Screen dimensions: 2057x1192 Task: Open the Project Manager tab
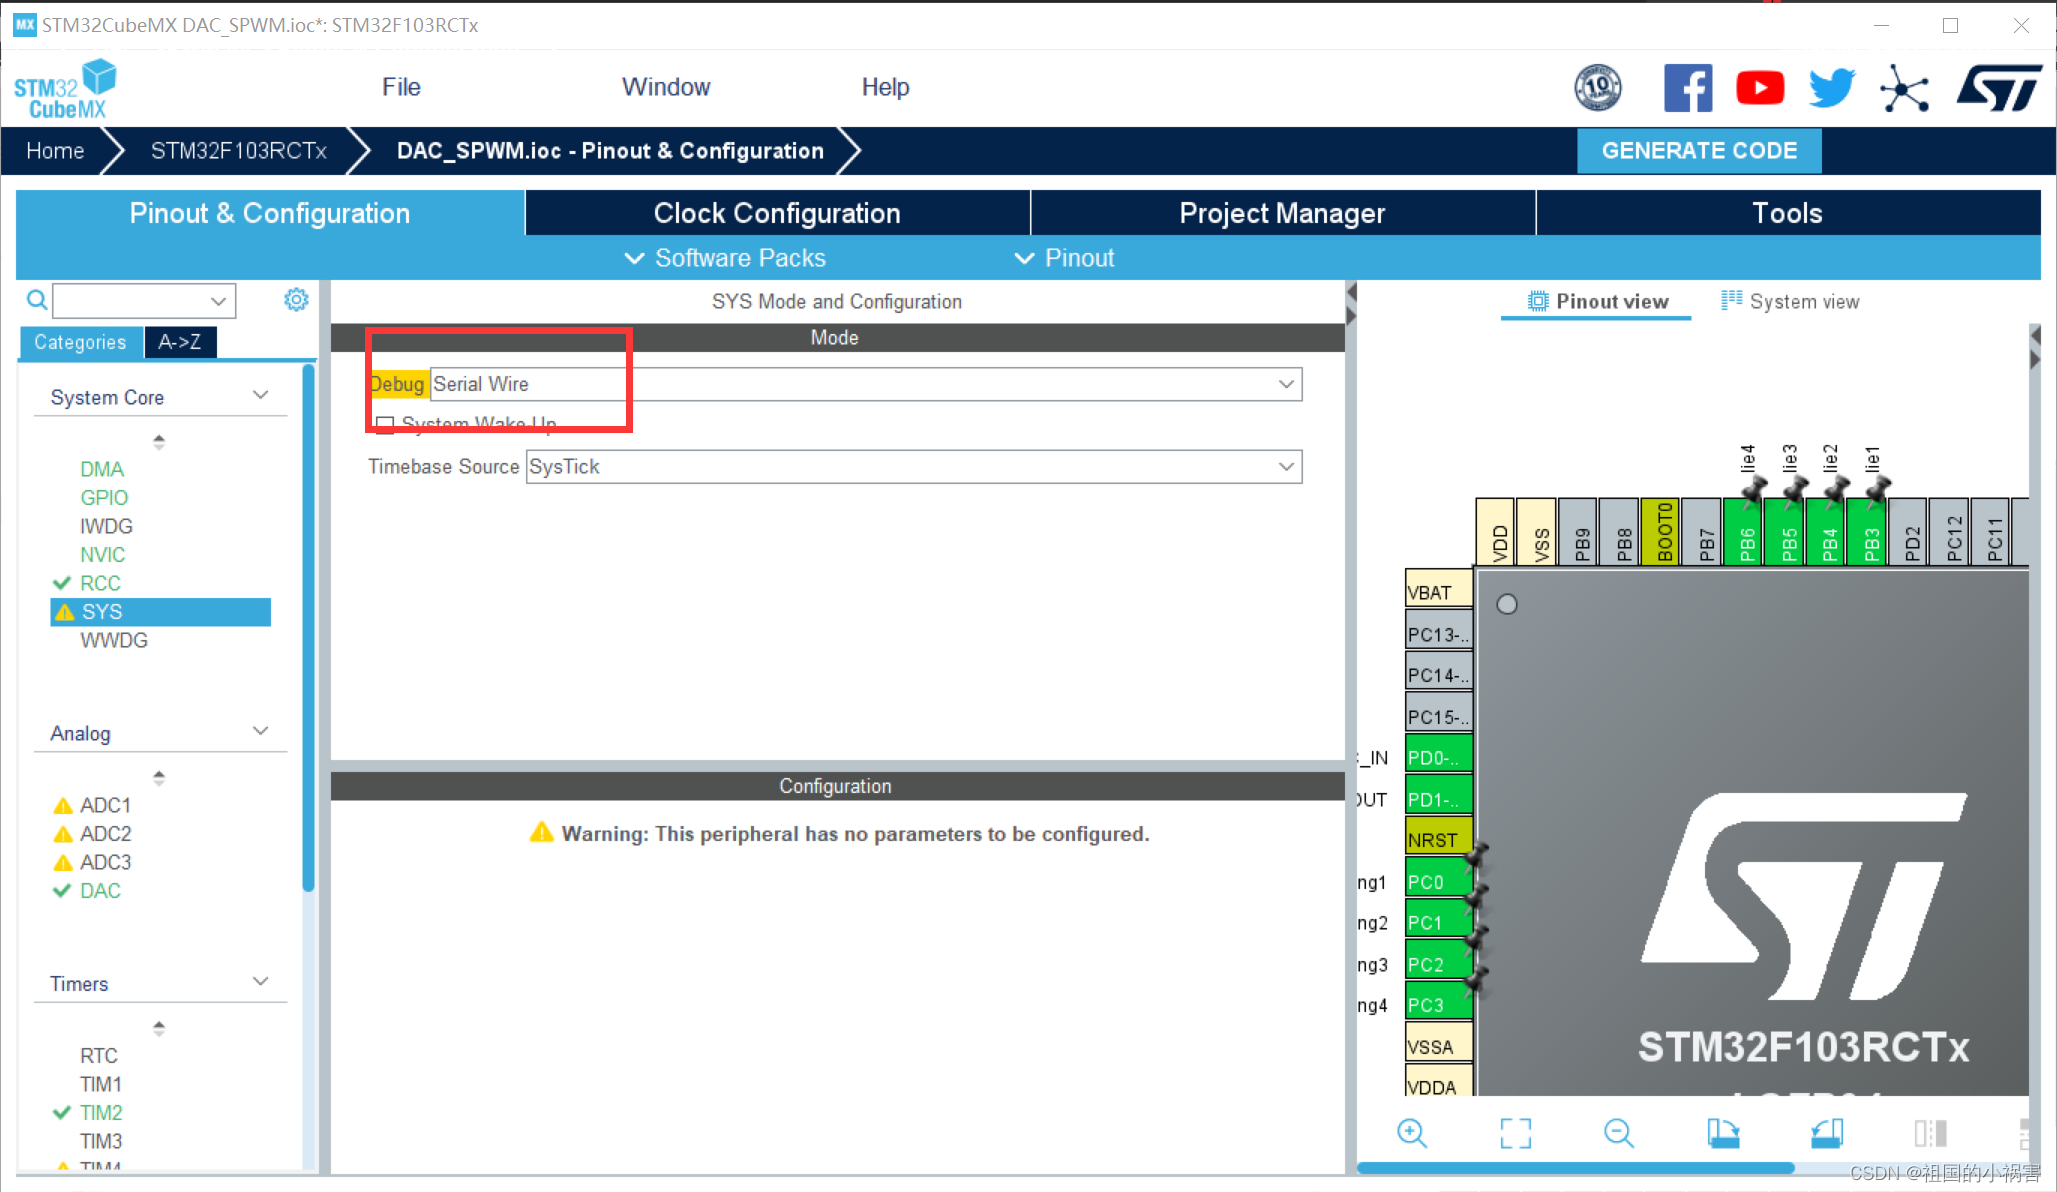[x=1282, y=213]
